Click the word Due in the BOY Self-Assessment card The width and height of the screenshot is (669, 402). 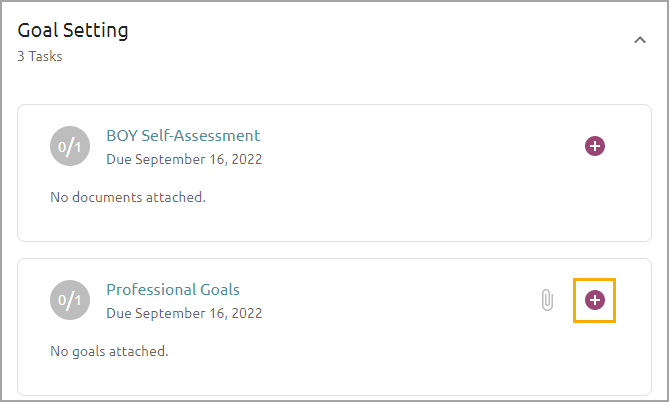119,159
